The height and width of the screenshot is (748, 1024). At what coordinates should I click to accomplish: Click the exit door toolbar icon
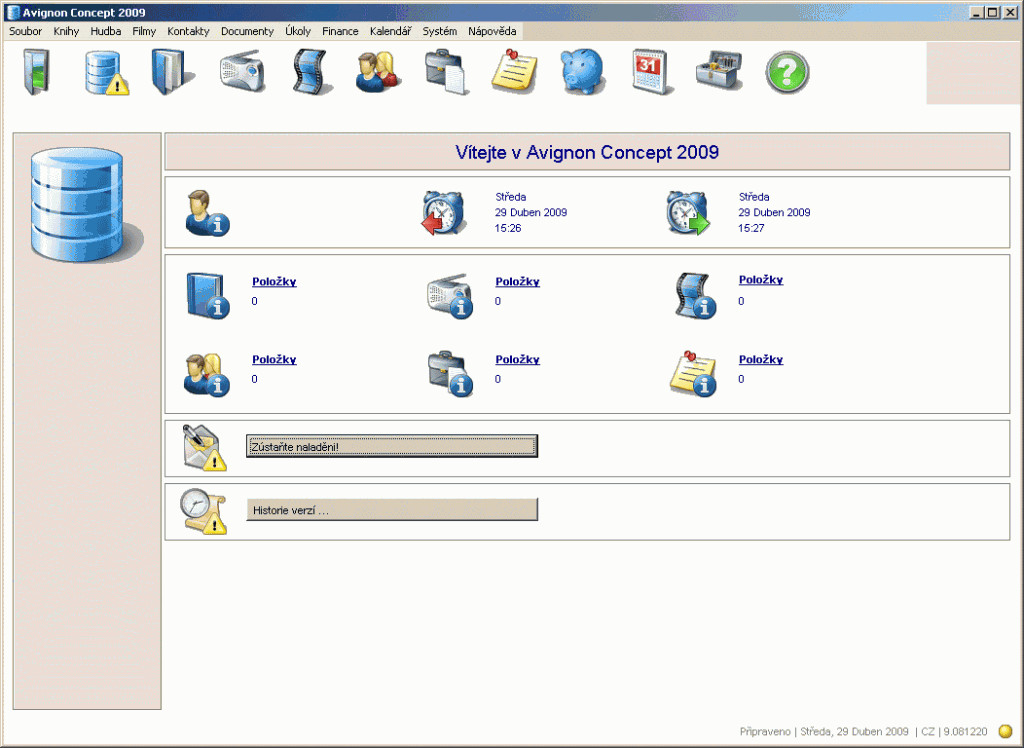(37, 72)
